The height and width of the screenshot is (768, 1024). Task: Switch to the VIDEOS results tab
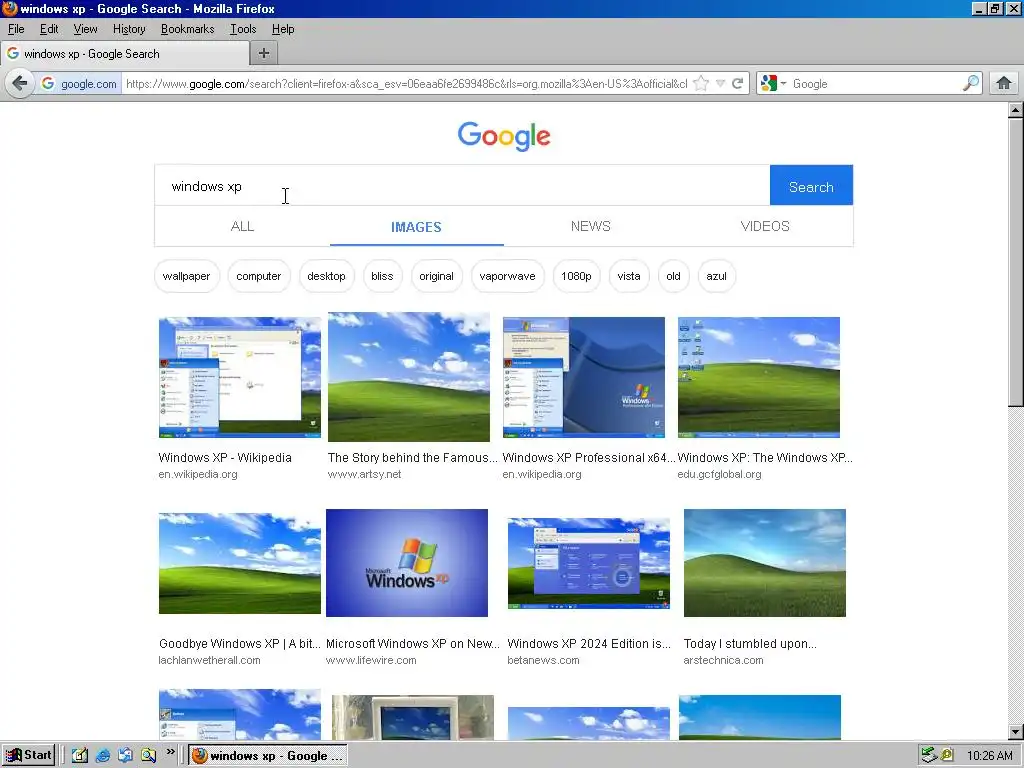click(x=765, y=226)
